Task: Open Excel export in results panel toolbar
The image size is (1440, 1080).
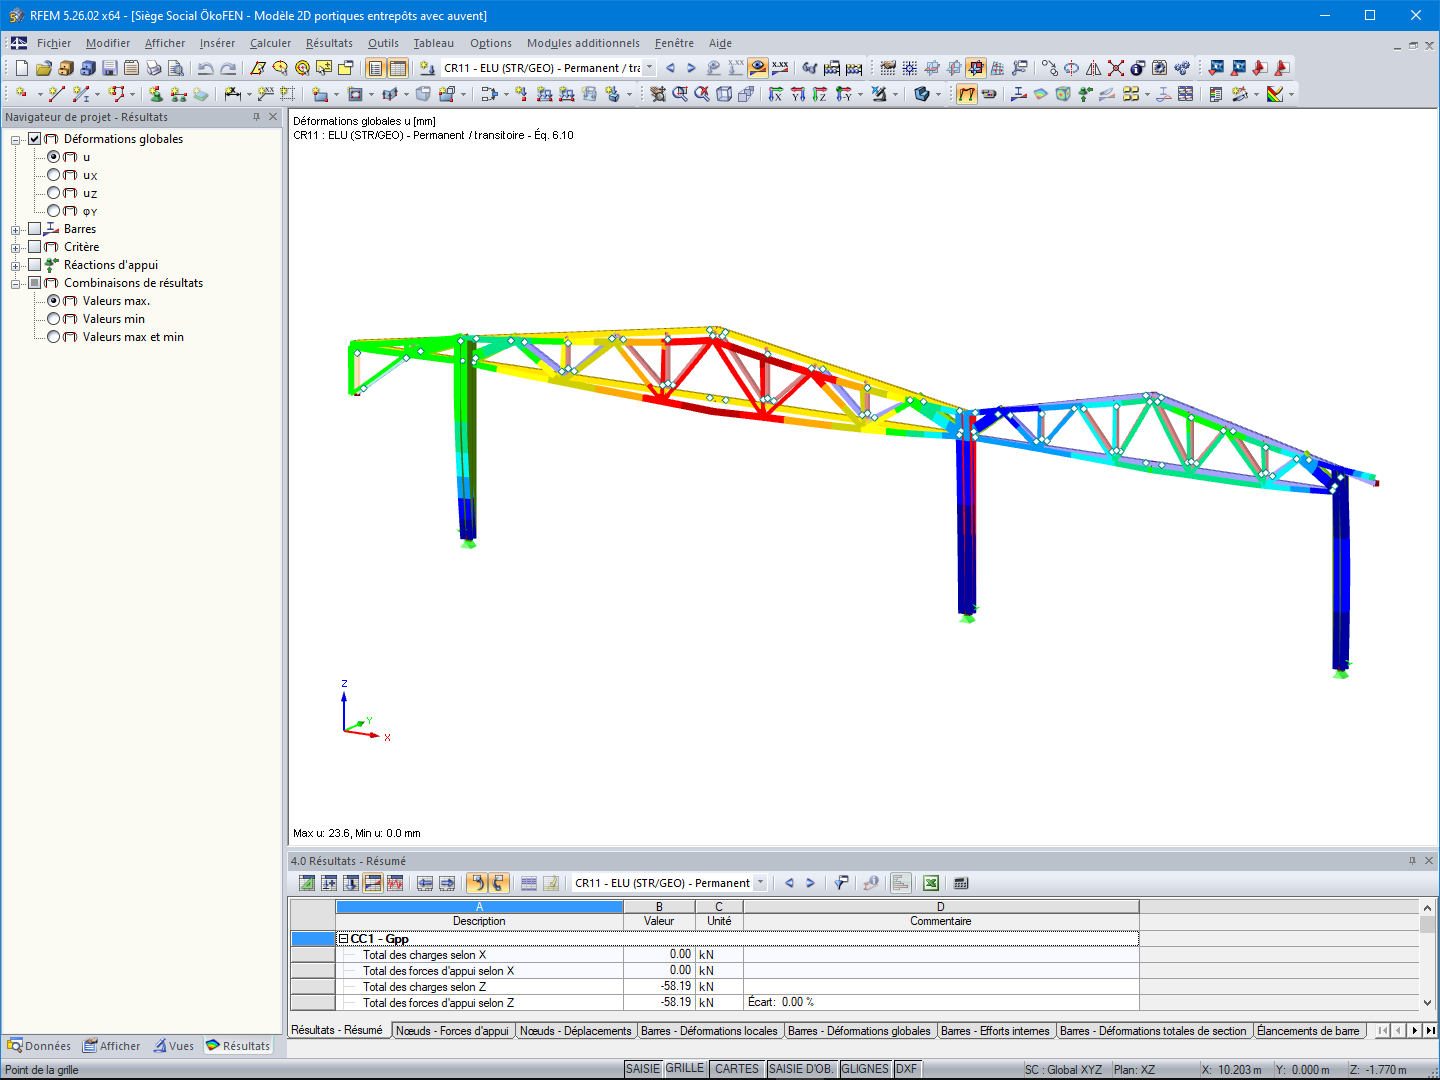Action: (x=929, y=883)
